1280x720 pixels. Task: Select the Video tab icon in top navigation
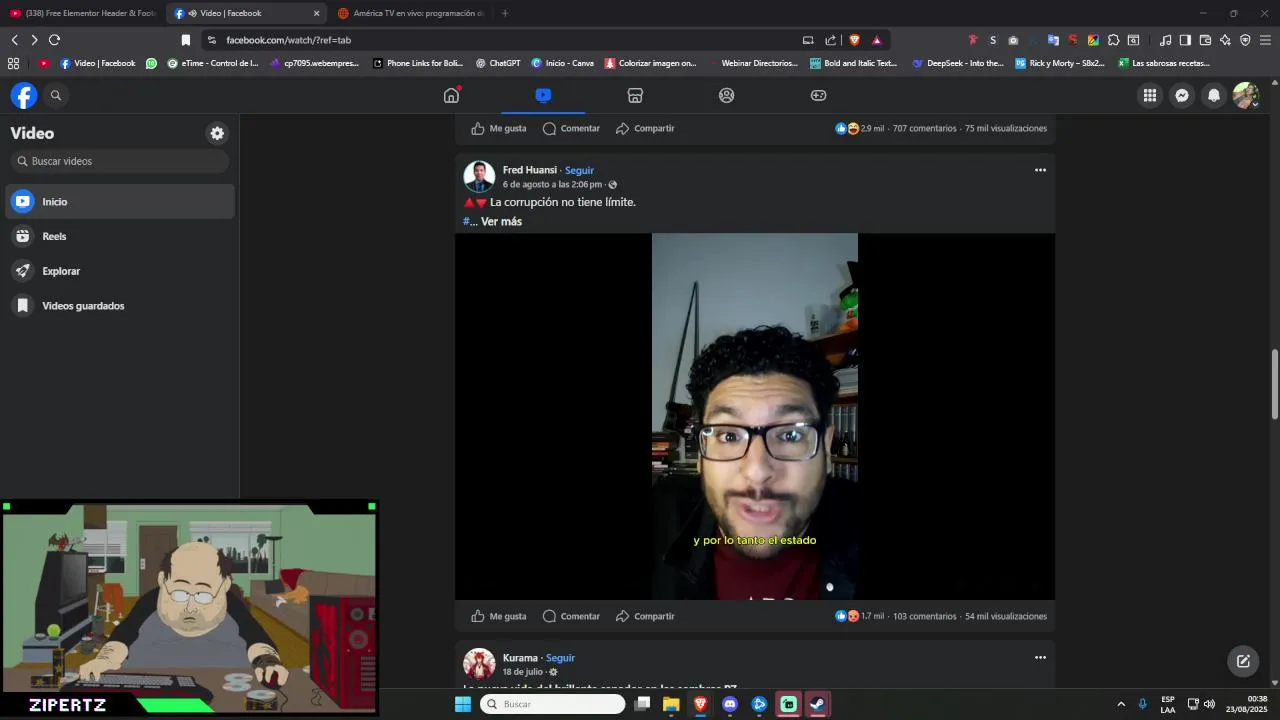click(x=543, y=95)
